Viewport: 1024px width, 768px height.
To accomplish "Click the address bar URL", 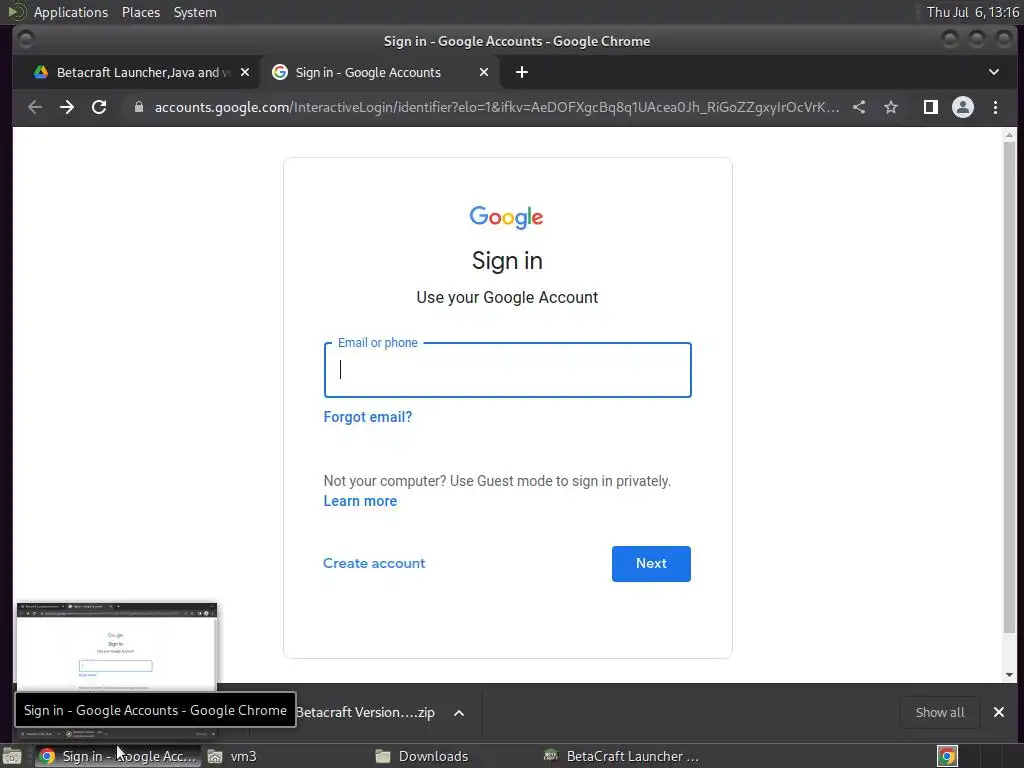I will [x=496, y=107].
